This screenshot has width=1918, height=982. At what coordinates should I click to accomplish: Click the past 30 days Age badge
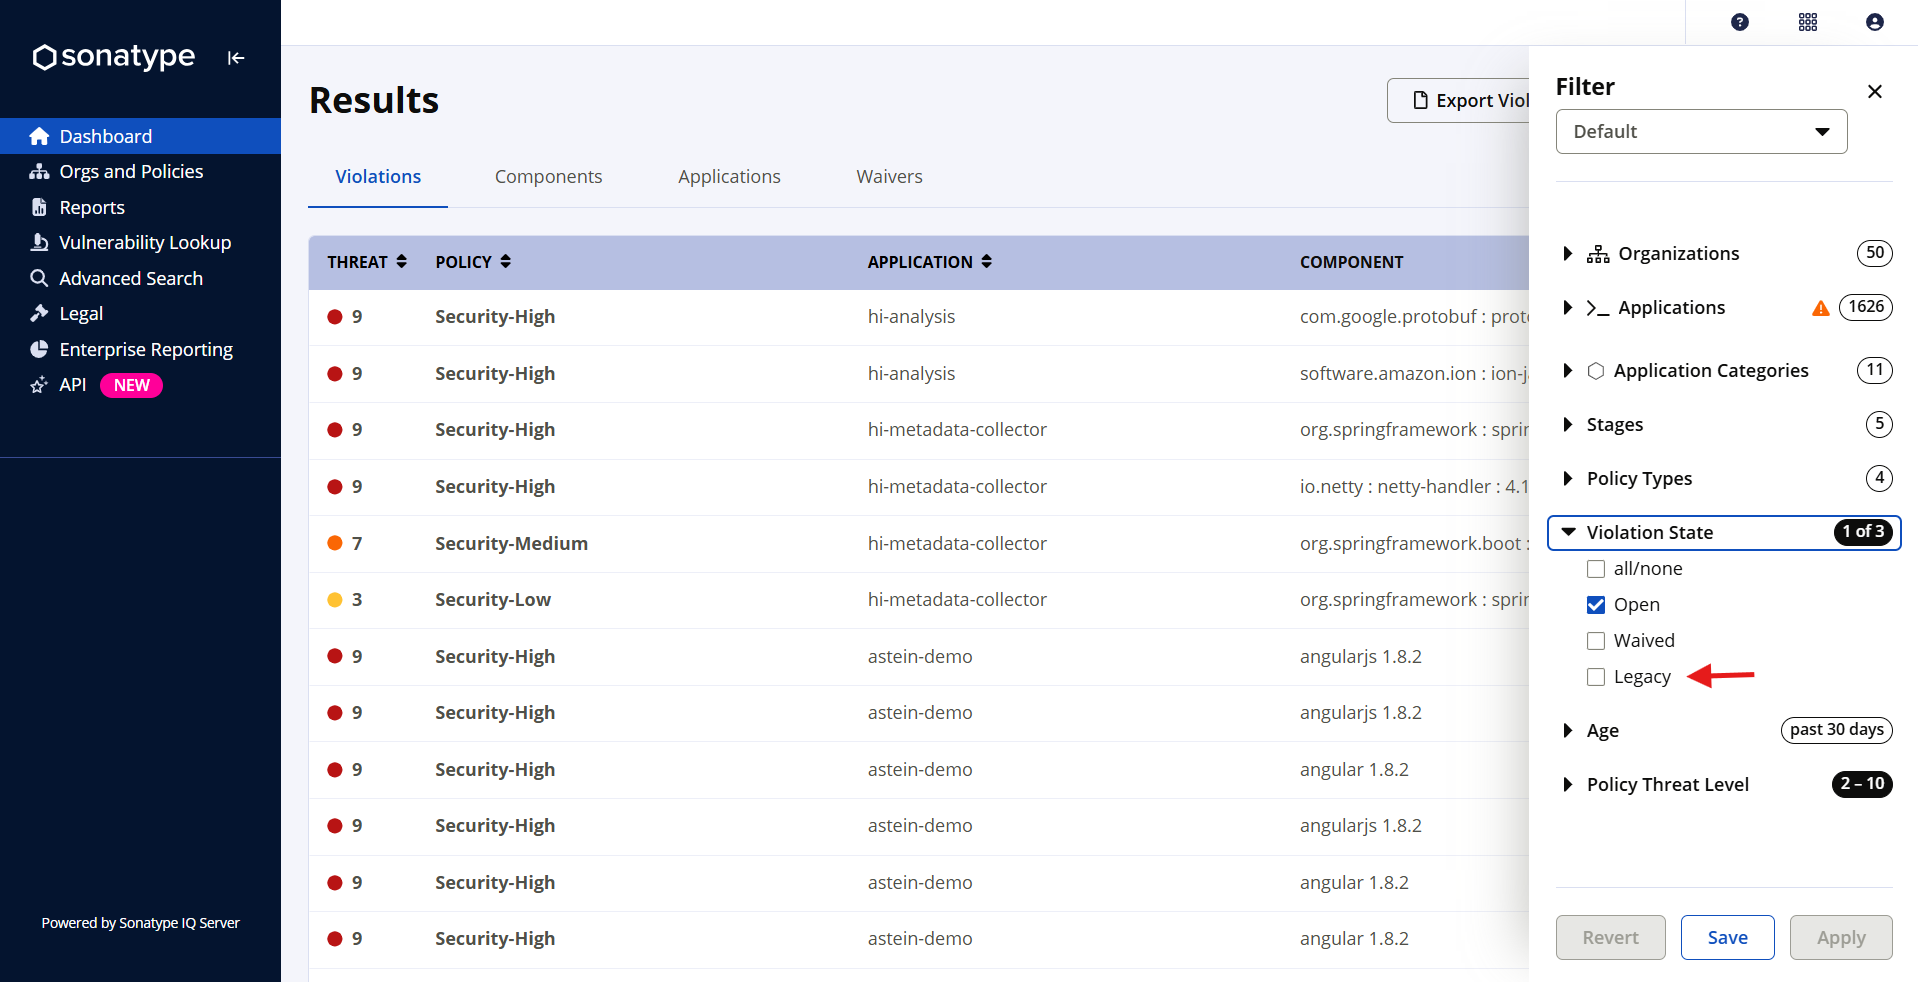[x=1836, y=730]
